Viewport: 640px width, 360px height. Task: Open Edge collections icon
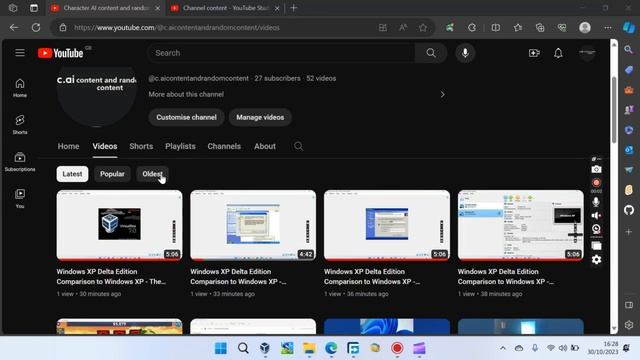(540, 27)
